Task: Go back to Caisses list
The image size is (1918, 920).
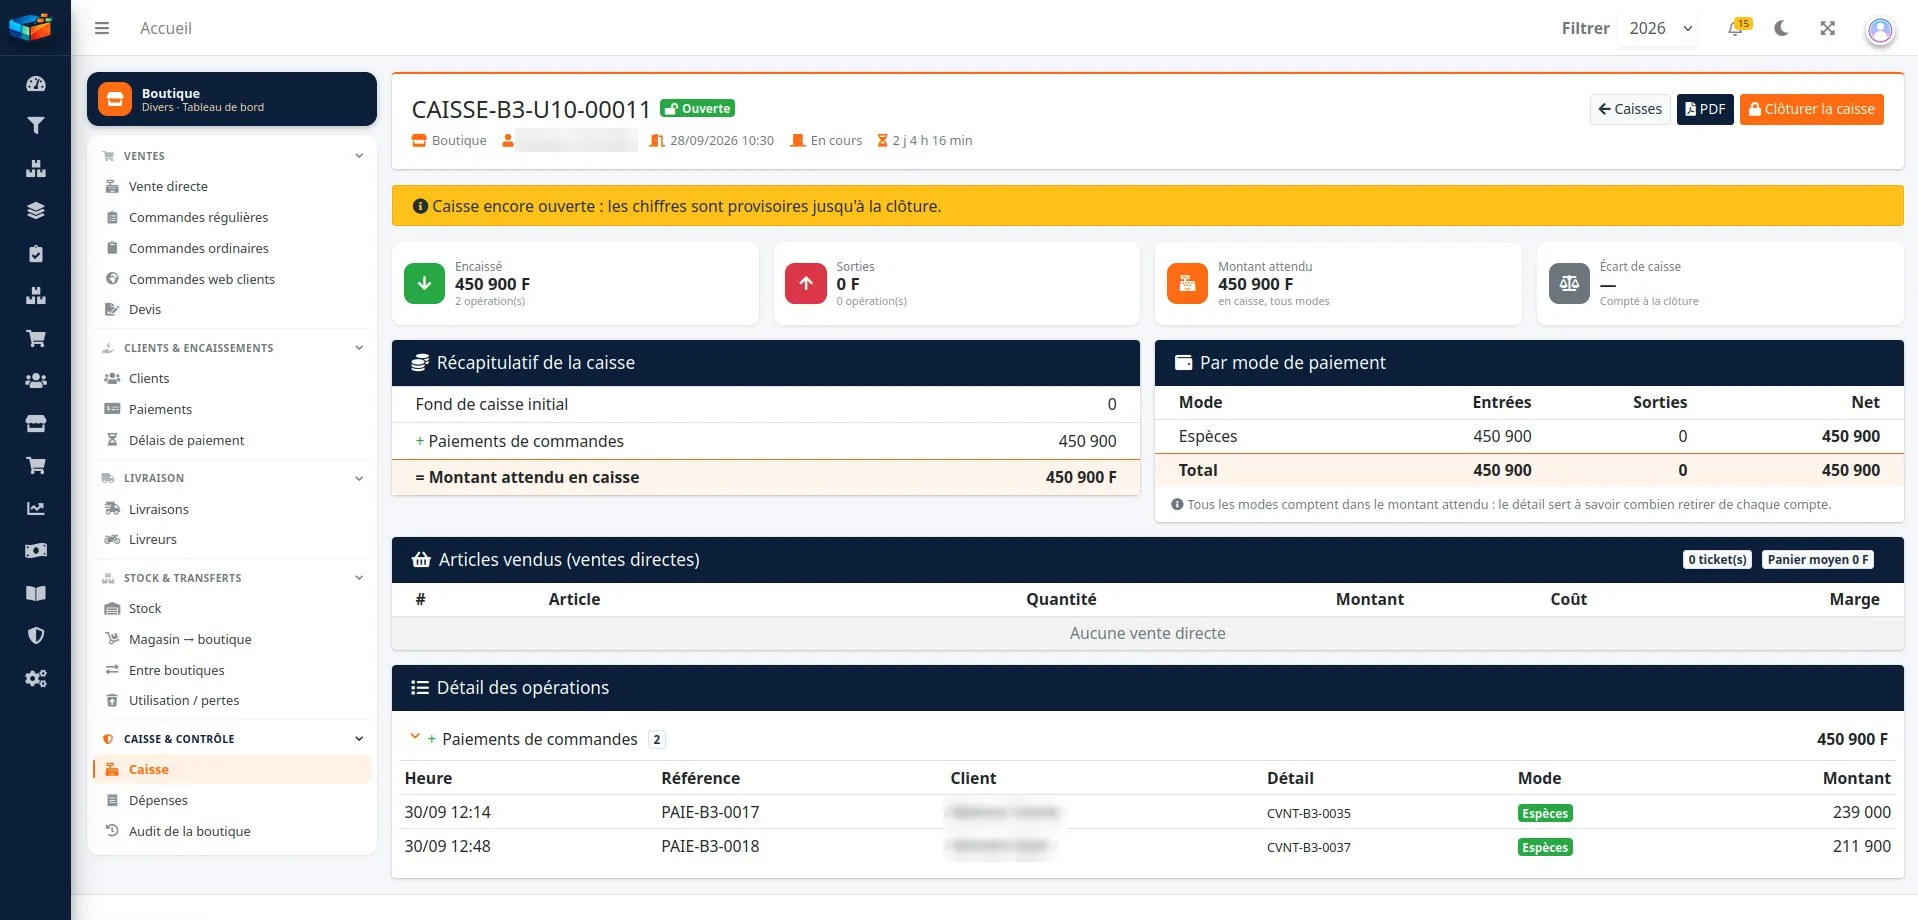Action: [x=1630, y=109]
